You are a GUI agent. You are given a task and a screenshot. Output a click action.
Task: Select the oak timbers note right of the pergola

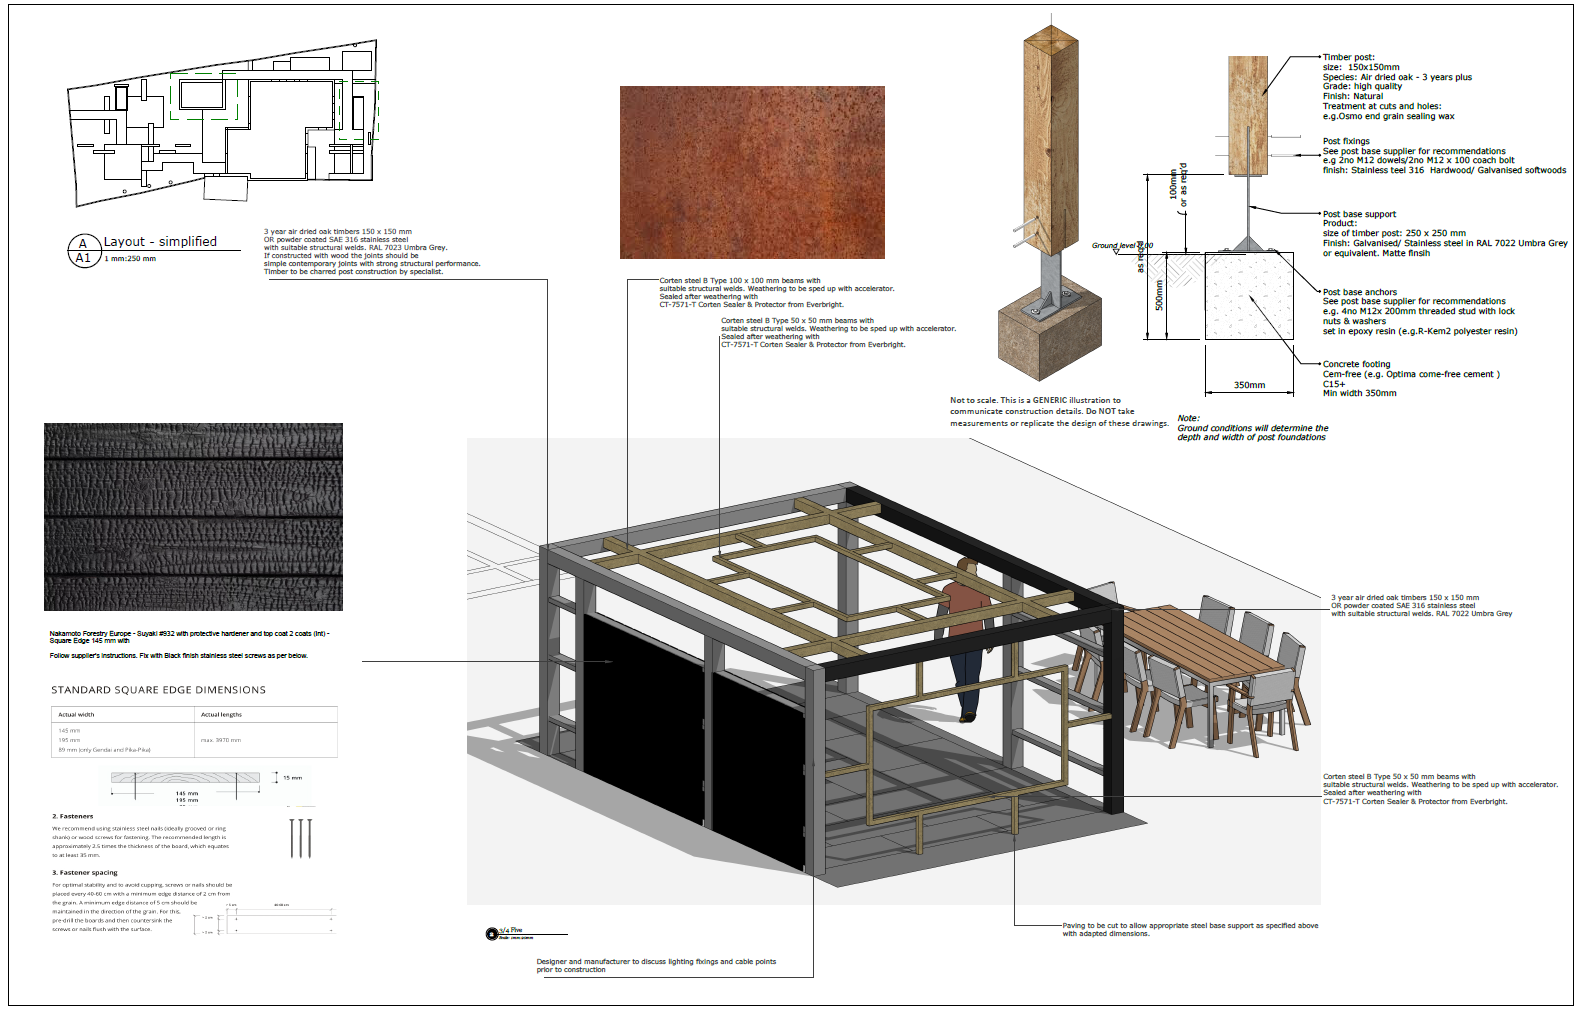1421,606
